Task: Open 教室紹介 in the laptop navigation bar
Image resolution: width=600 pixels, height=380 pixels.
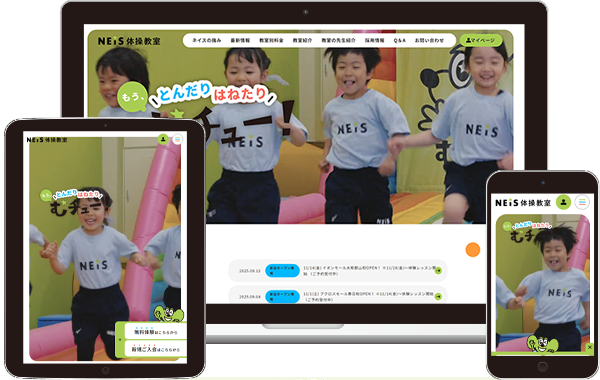Action: (302, 40)
